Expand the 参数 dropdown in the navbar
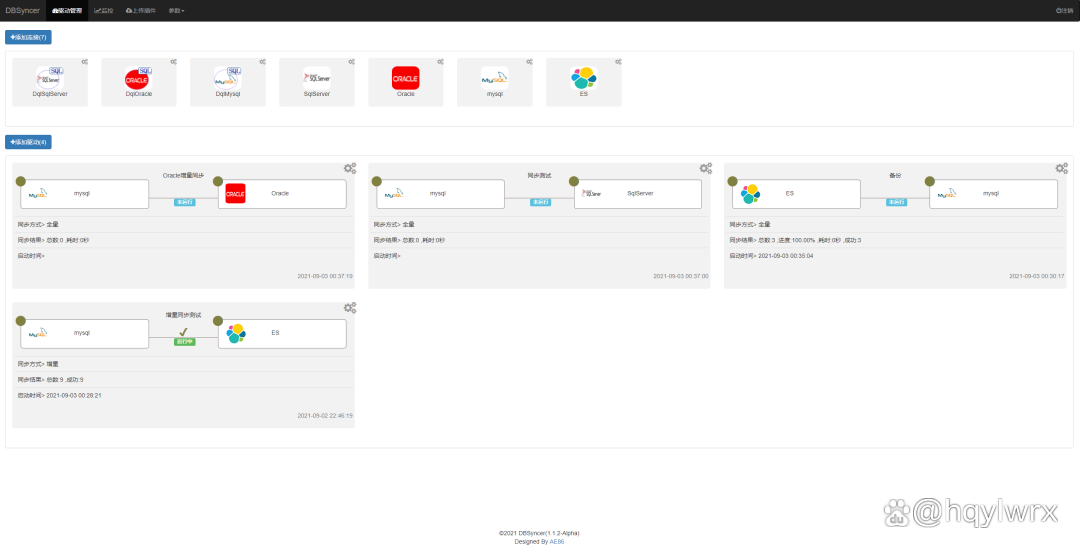The image size is (1080, 550). [x=176, y=11]
